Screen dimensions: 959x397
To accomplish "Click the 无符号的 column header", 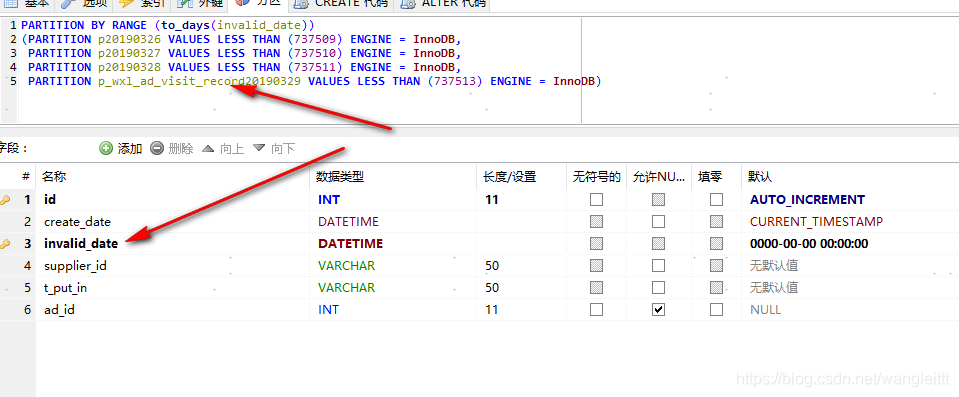I will coord(597,177).
